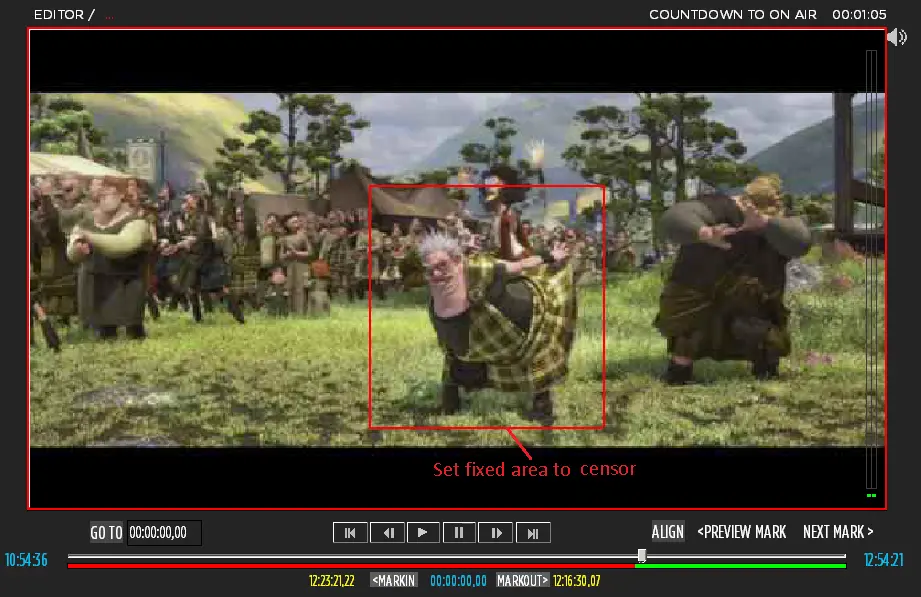Screen dimensions: 921x597
Task: Click the end time 12:54:21
Action: click(x=883, y=560)
